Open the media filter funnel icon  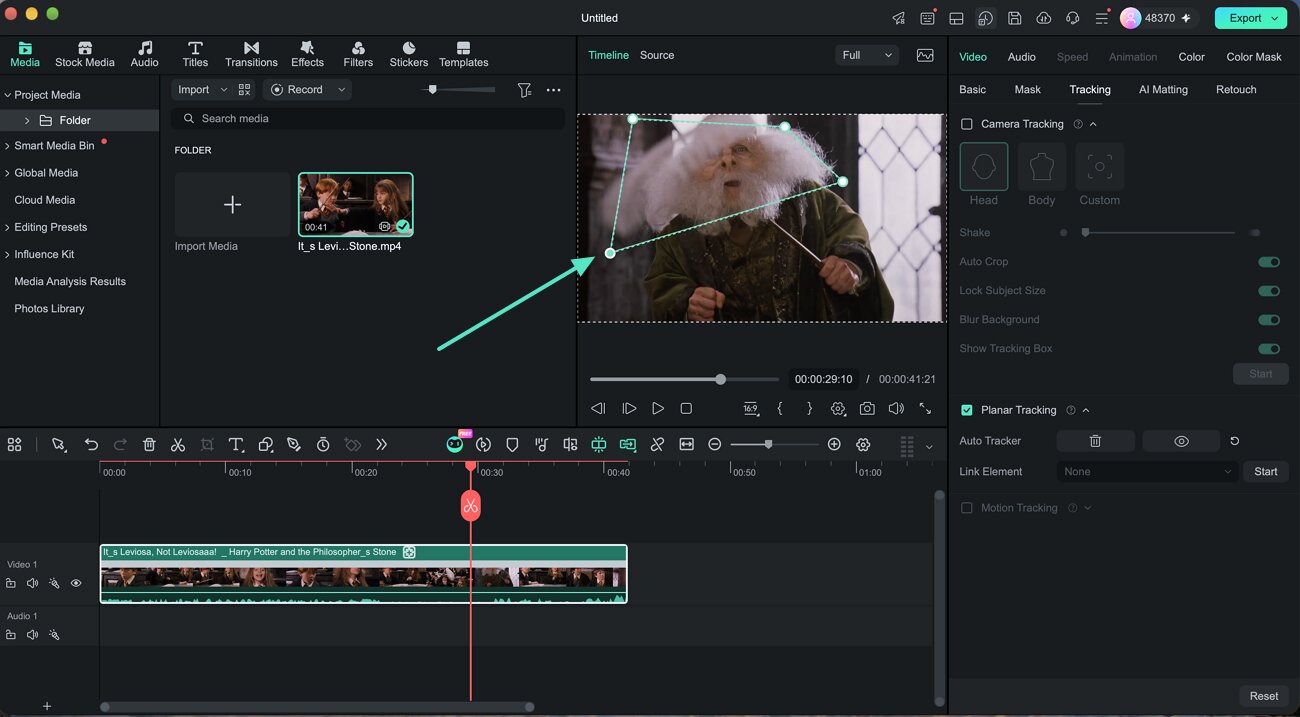tap(524, 90)
